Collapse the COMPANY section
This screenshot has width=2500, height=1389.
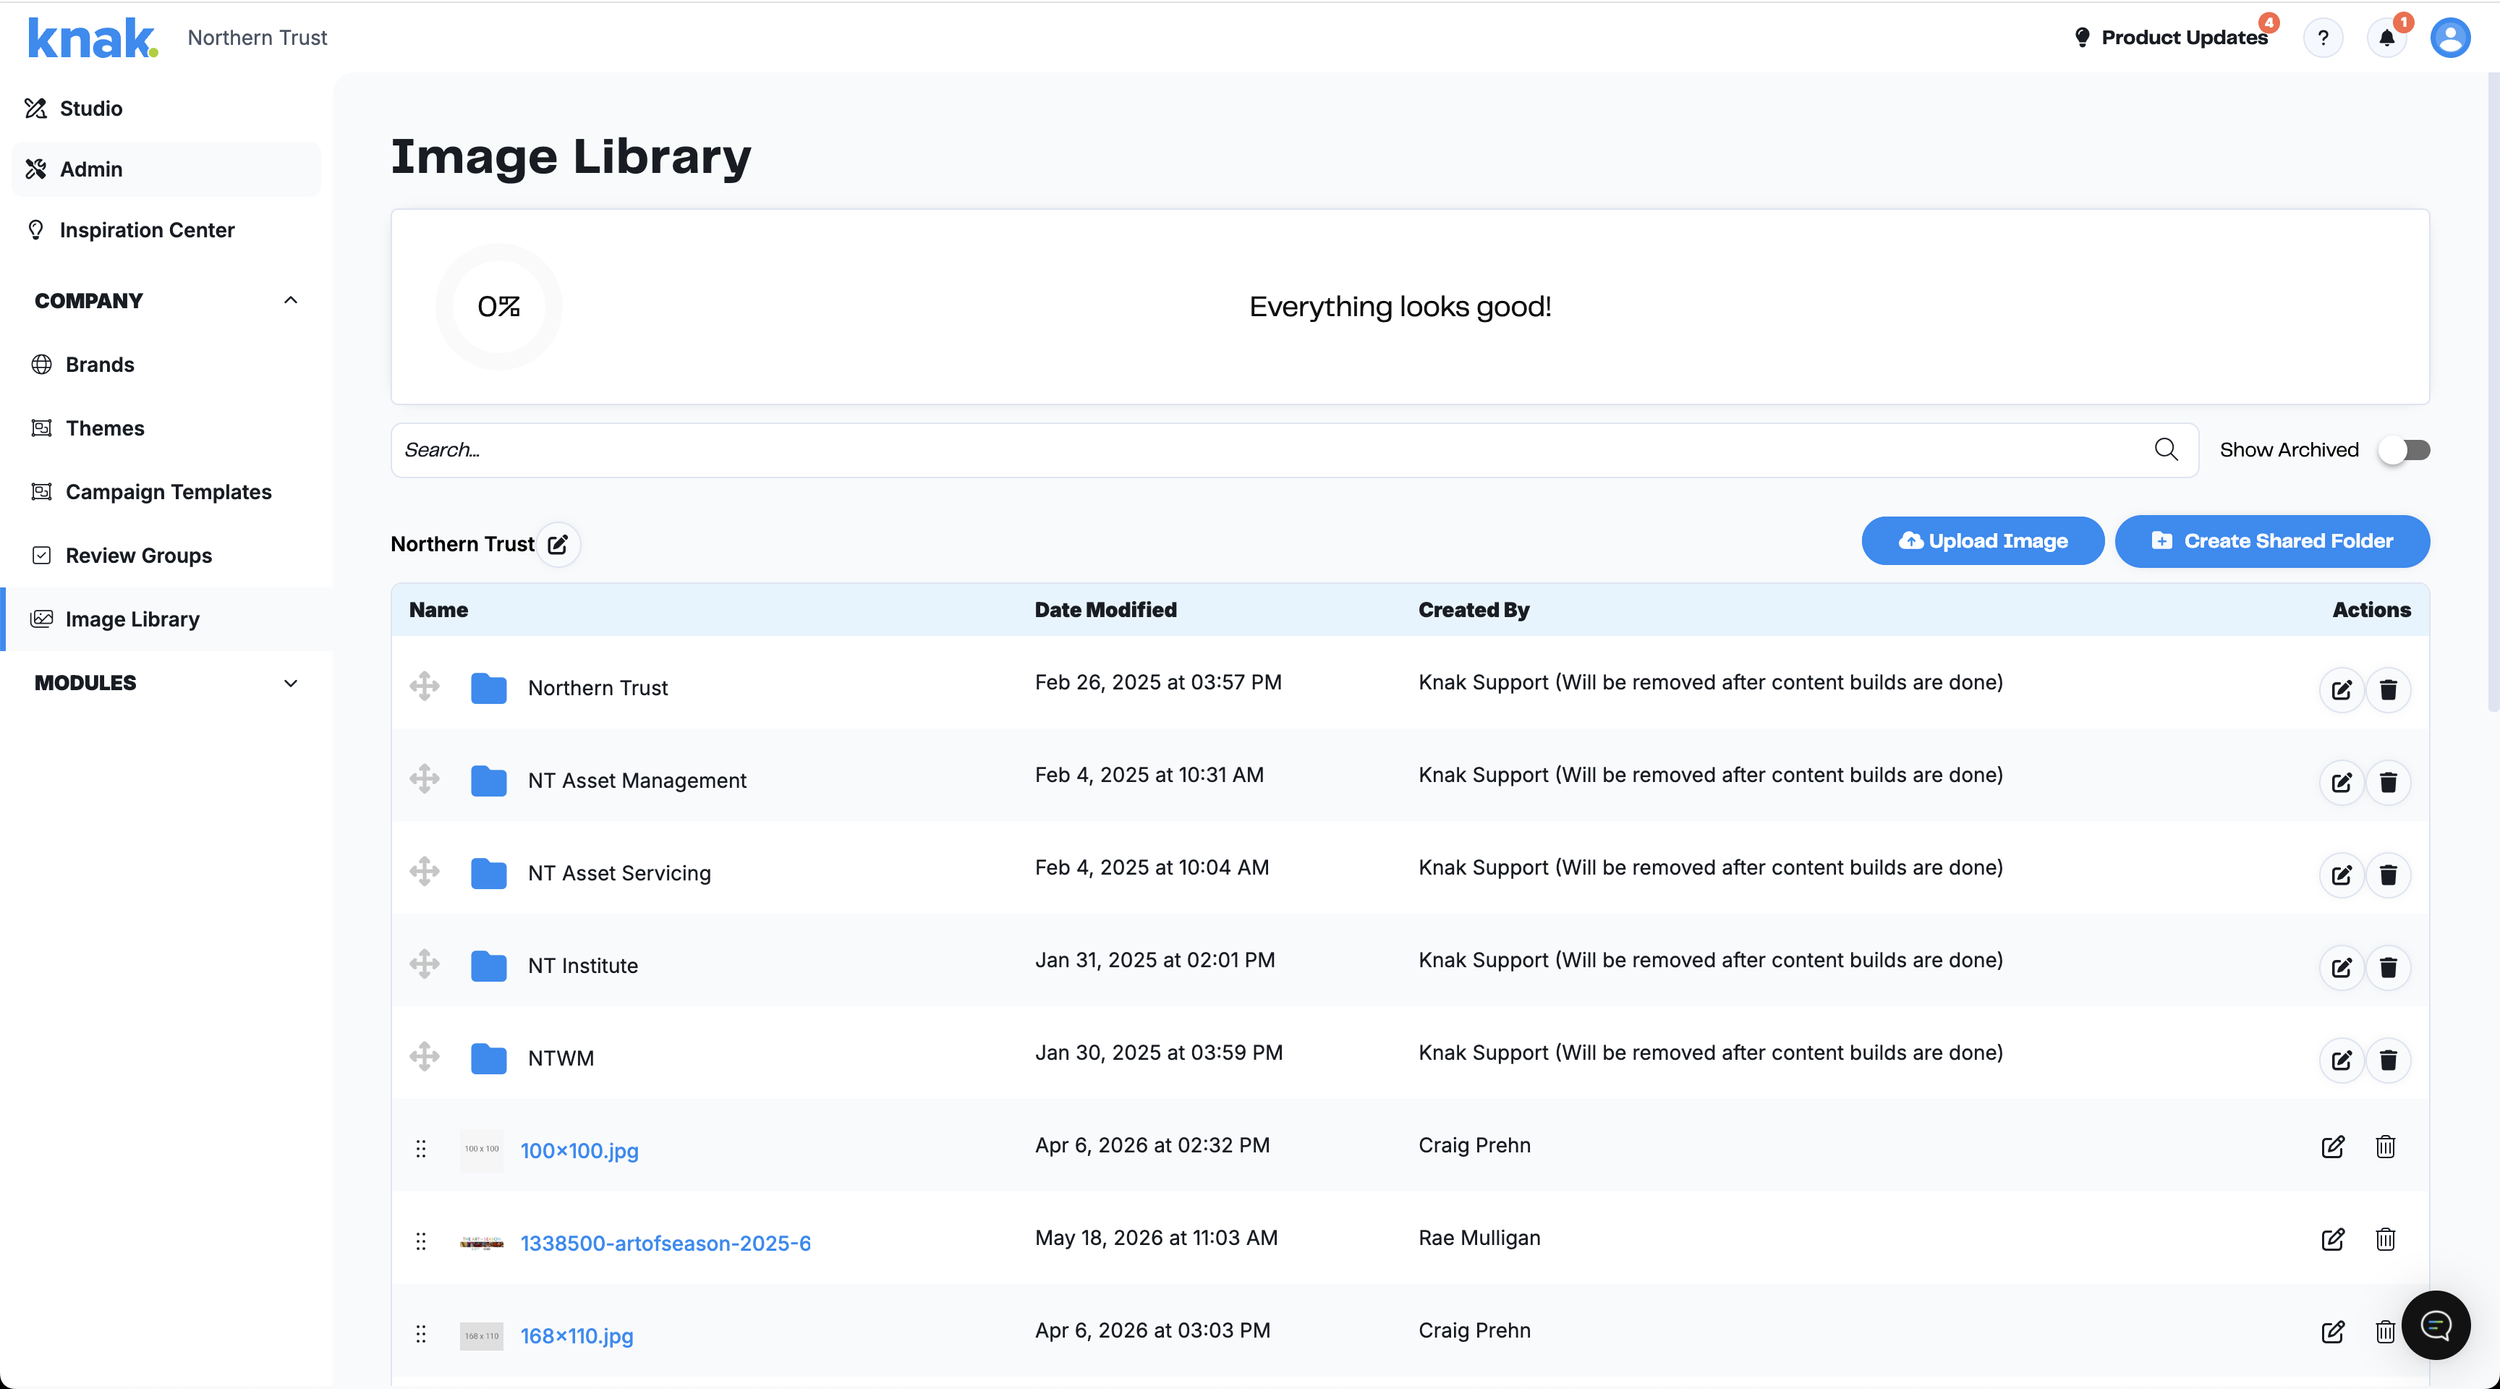[x=291, y=301]
